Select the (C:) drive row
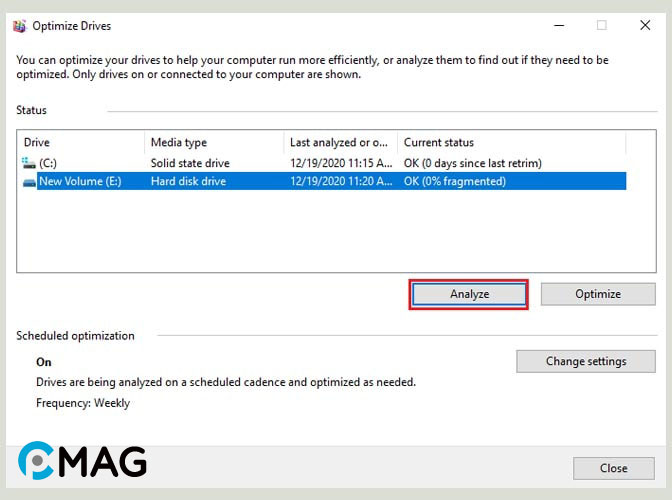The height and width of the screenshot is (500, 672). 324,163
